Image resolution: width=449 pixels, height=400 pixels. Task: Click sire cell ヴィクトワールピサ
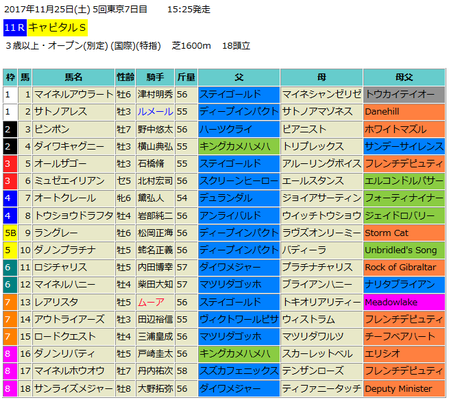point(239,319)
